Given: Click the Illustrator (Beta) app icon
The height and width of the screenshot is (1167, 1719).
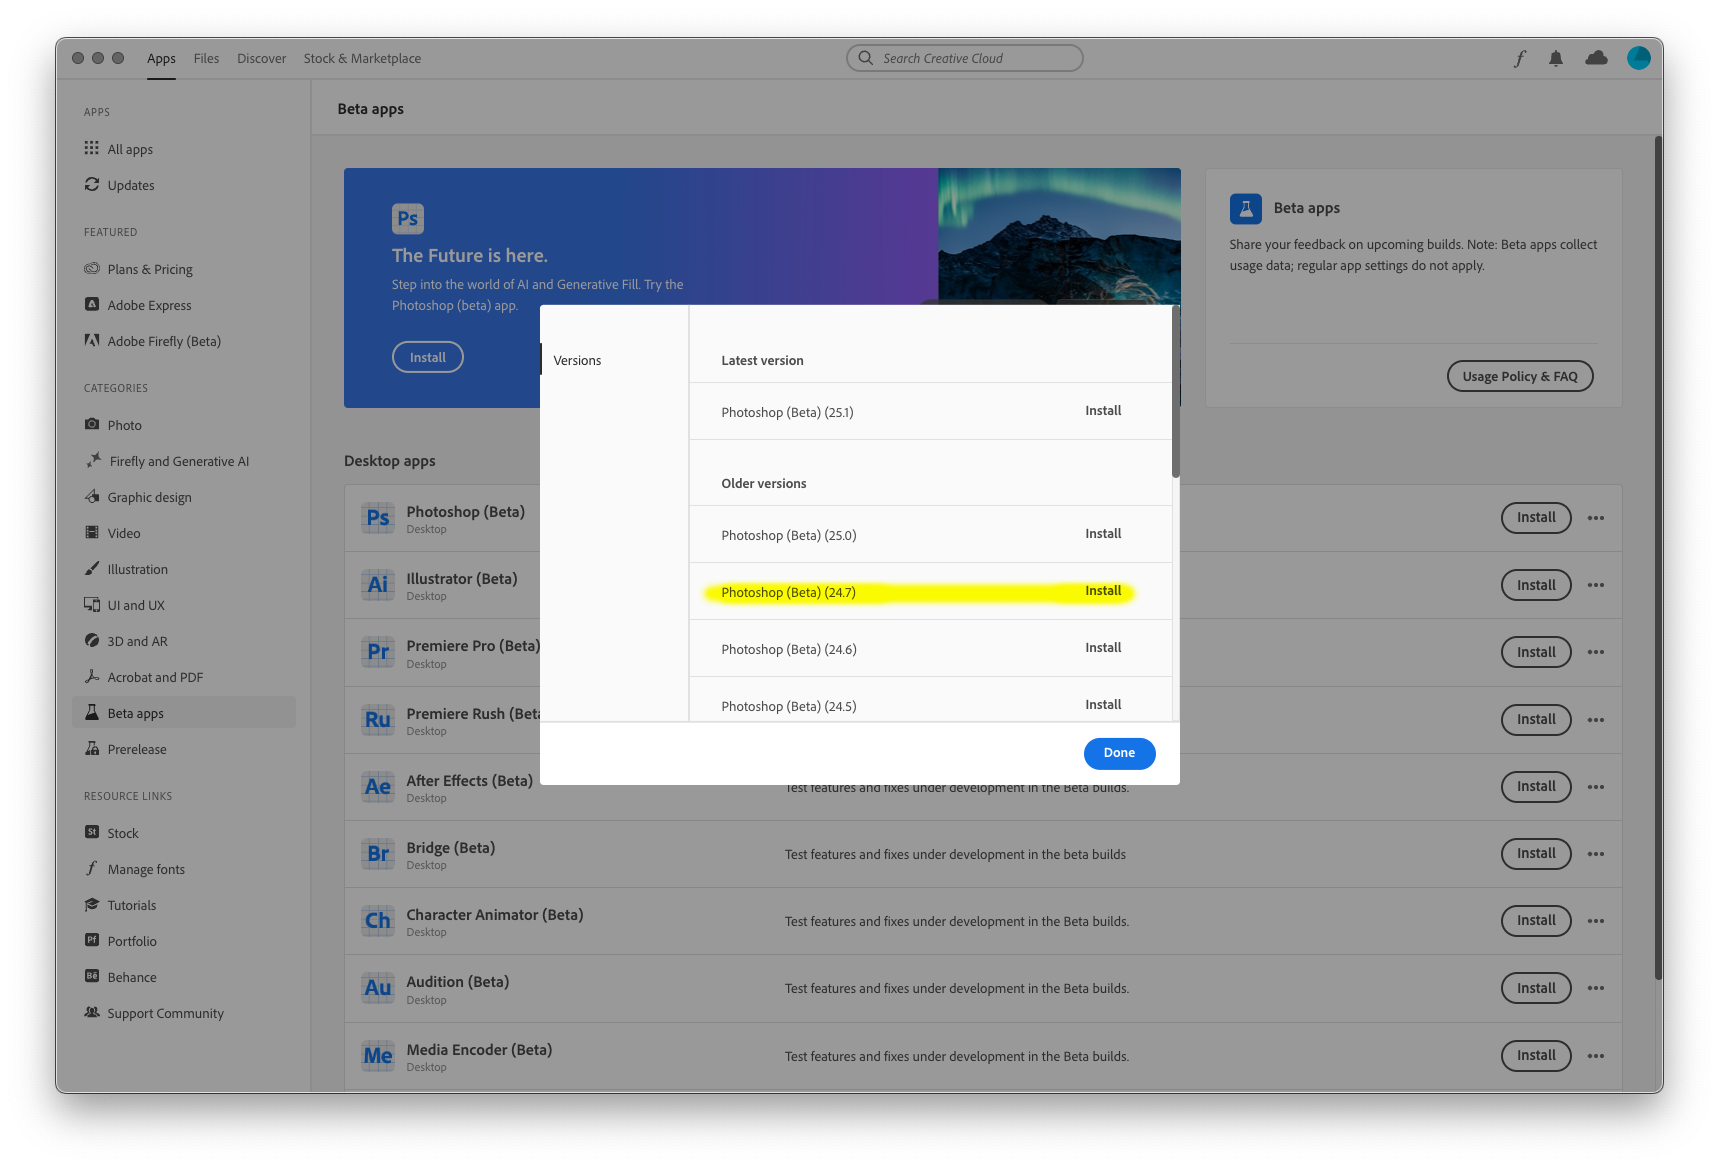Looking at the screenshot, I should pos(377,585).
